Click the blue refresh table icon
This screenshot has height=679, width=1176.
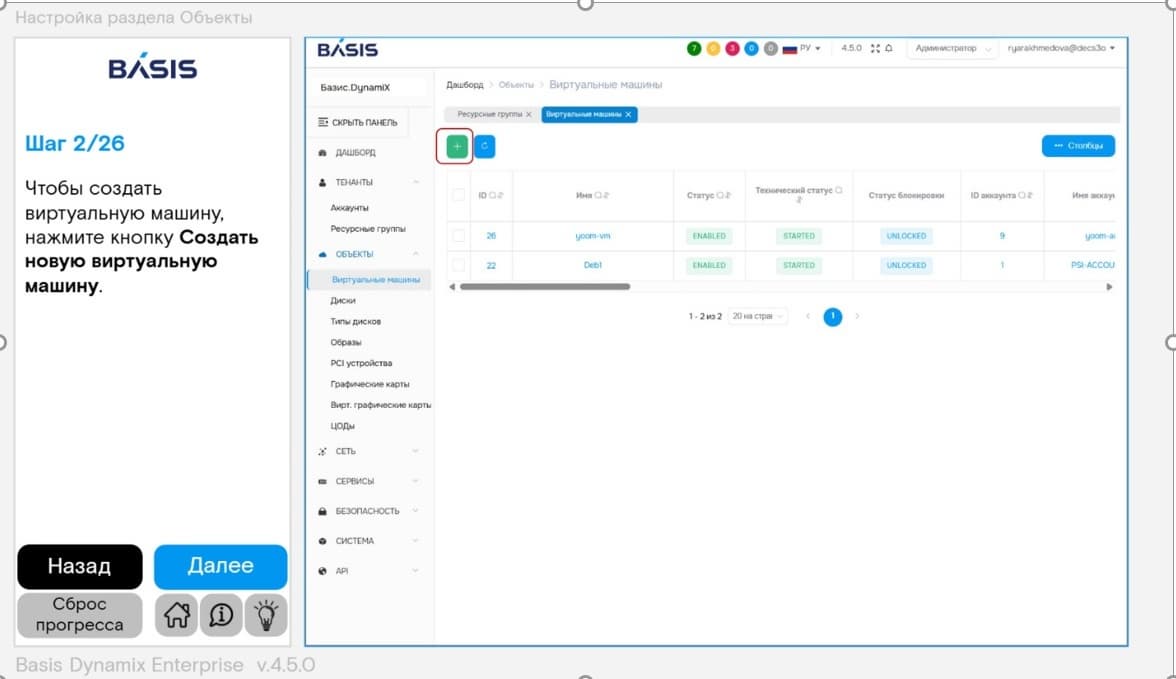click(484, 146)
